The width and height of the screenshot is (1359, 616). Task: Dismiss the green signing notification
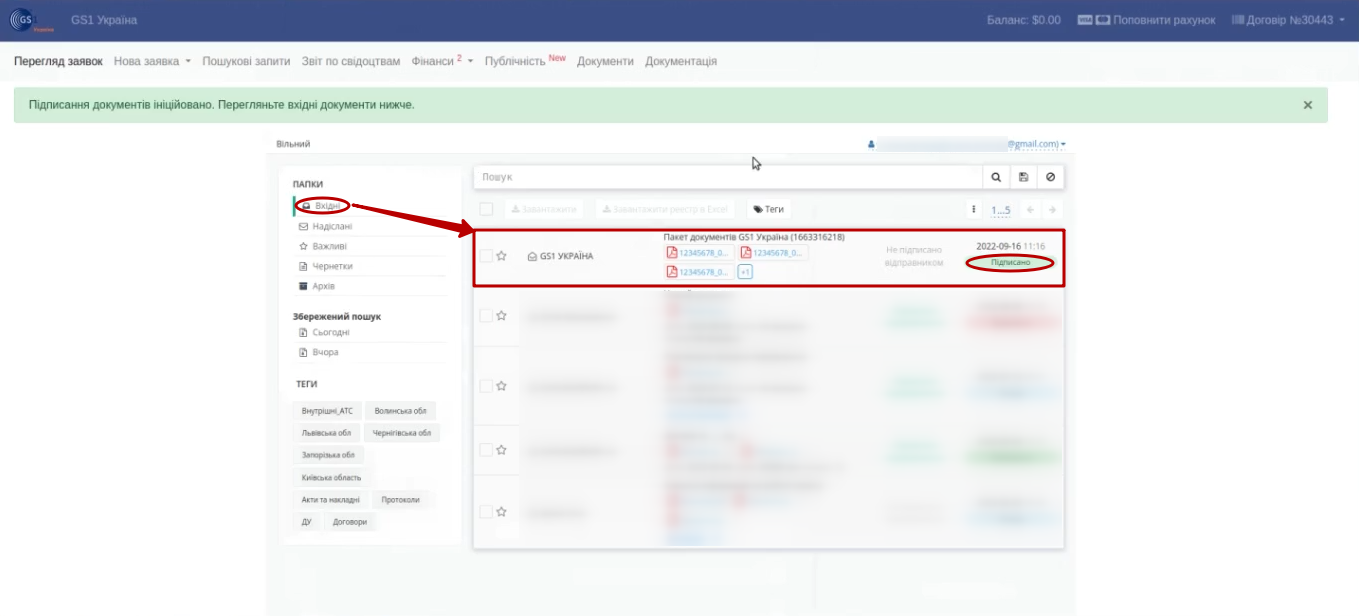click(1308, 105)
